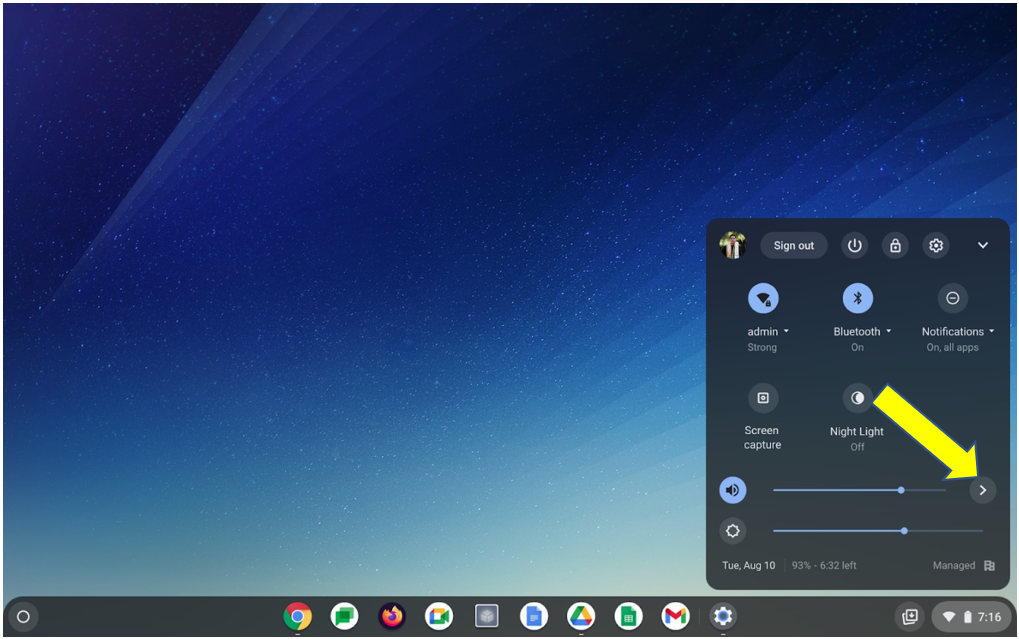Viewport: 1019px width, 639px height.
Task: Click the 93% - 6:32 left battery status
Action: [x=824, y=566]
